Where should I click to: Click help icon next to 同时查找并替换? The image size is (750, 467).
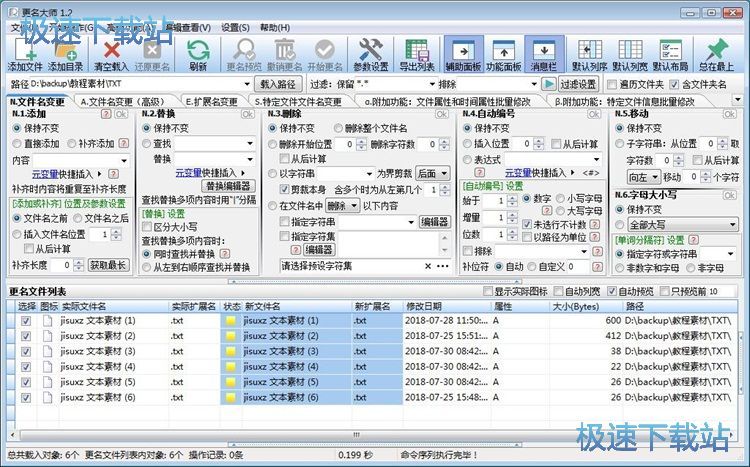pos(225,254)
